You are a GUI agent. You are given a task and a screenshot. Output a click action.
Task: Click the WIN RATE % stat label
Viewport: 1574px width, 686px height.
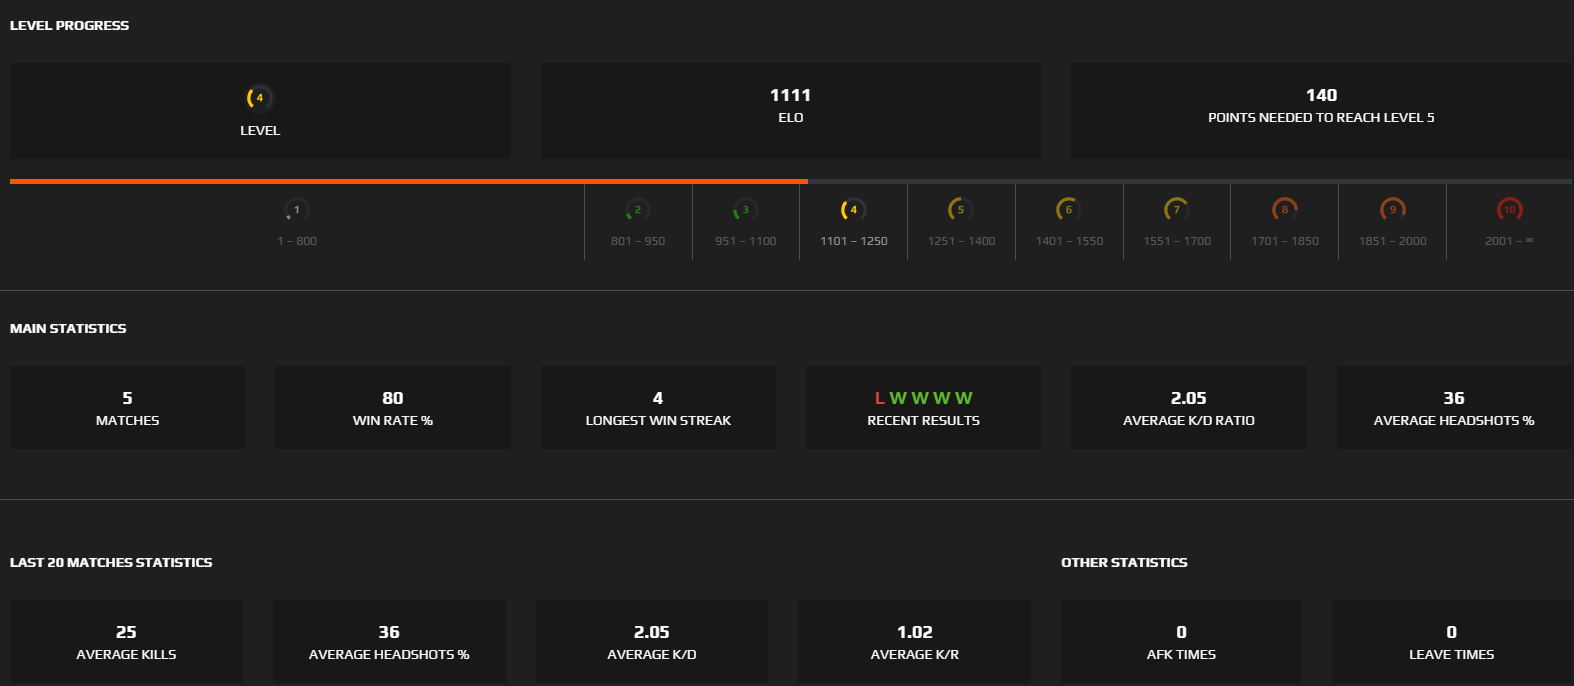[393, 421]
